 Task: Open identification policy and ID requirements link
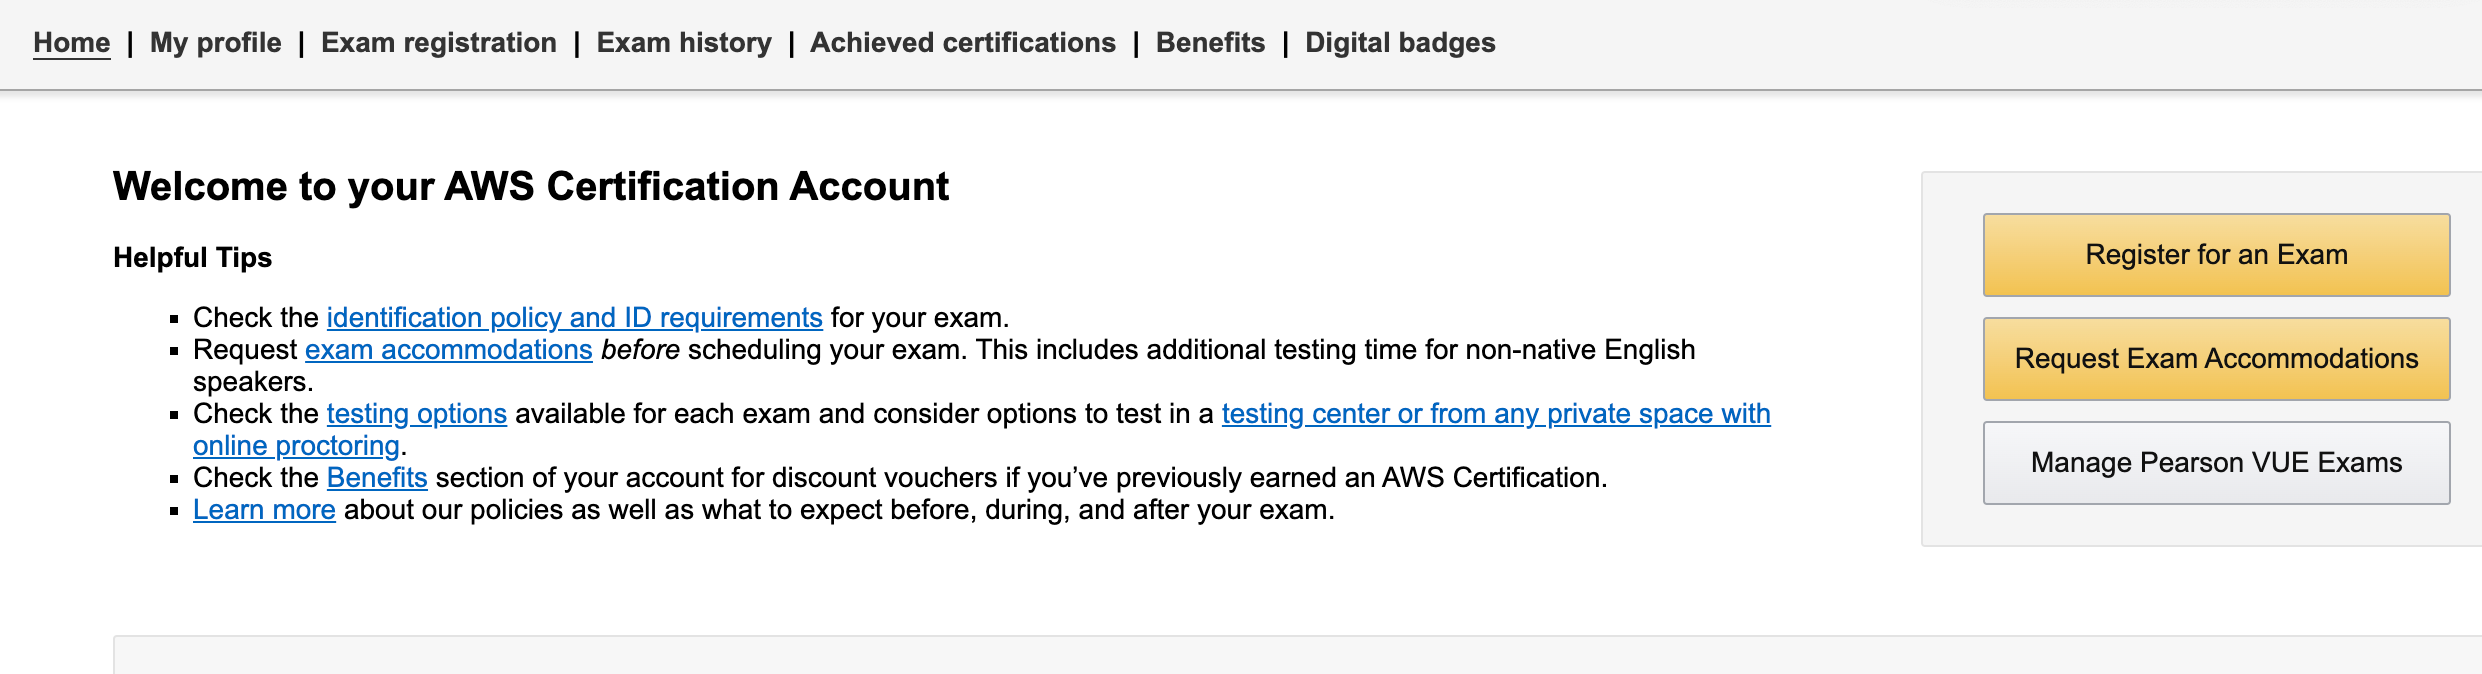574,318
